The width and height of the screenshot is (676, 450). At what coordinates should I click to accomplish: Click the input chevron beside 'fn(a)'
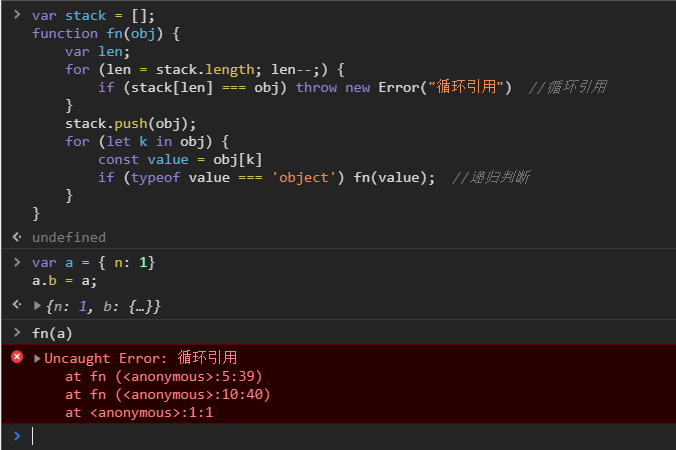pos(16,332)
